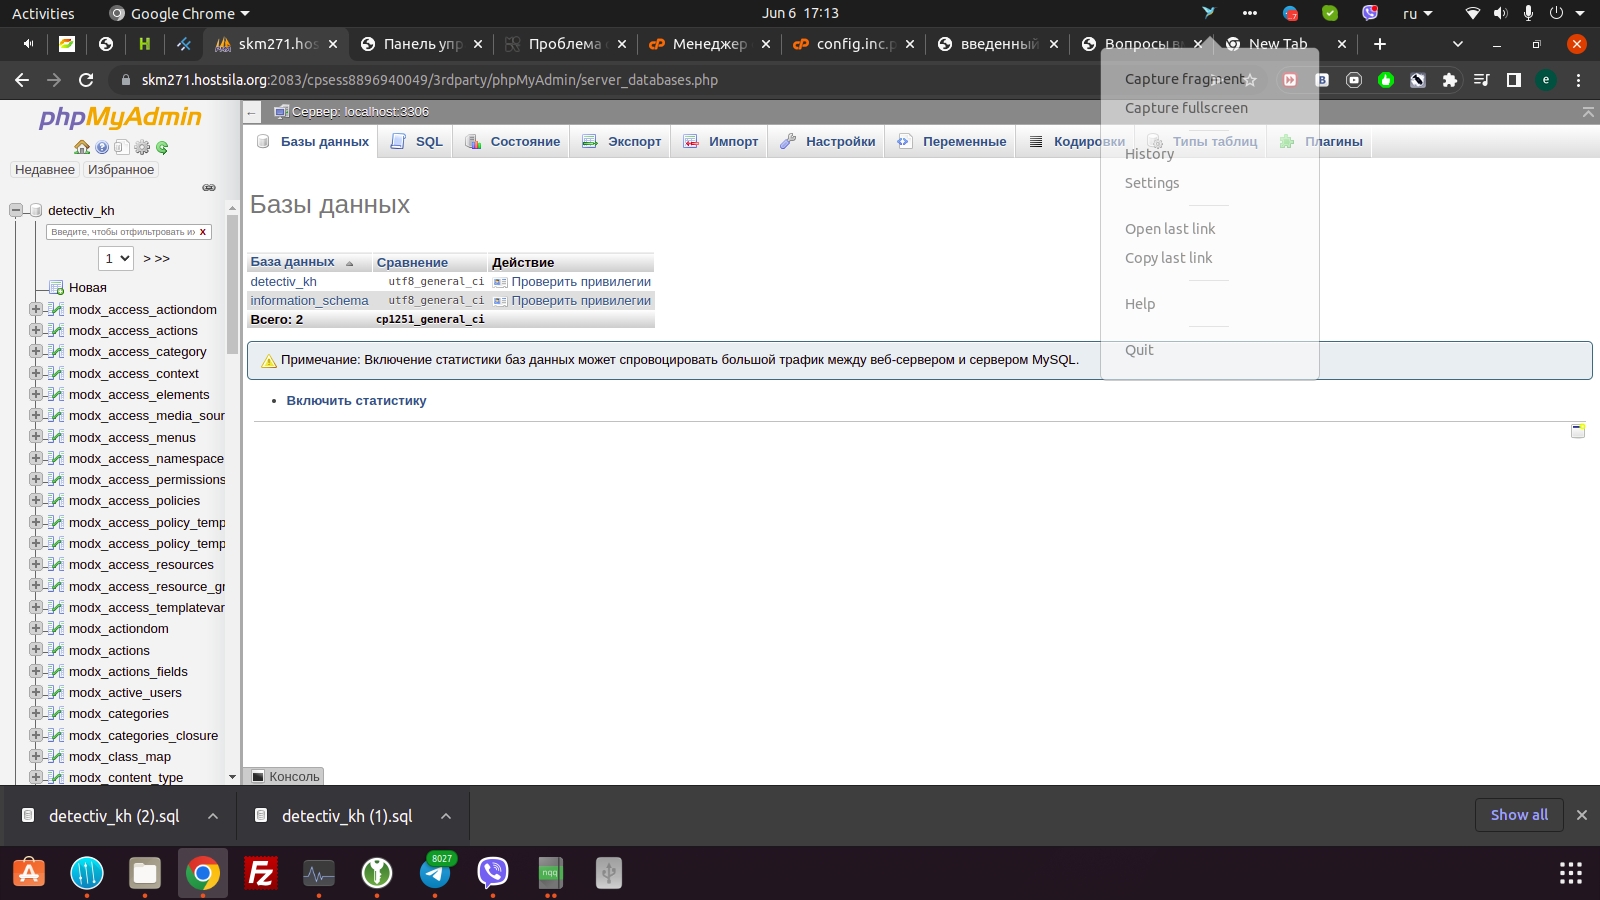The width and height of the screenshot is (1600, 900).
Task: Clear the table filter with red X
Action: [x=203, y=232]
